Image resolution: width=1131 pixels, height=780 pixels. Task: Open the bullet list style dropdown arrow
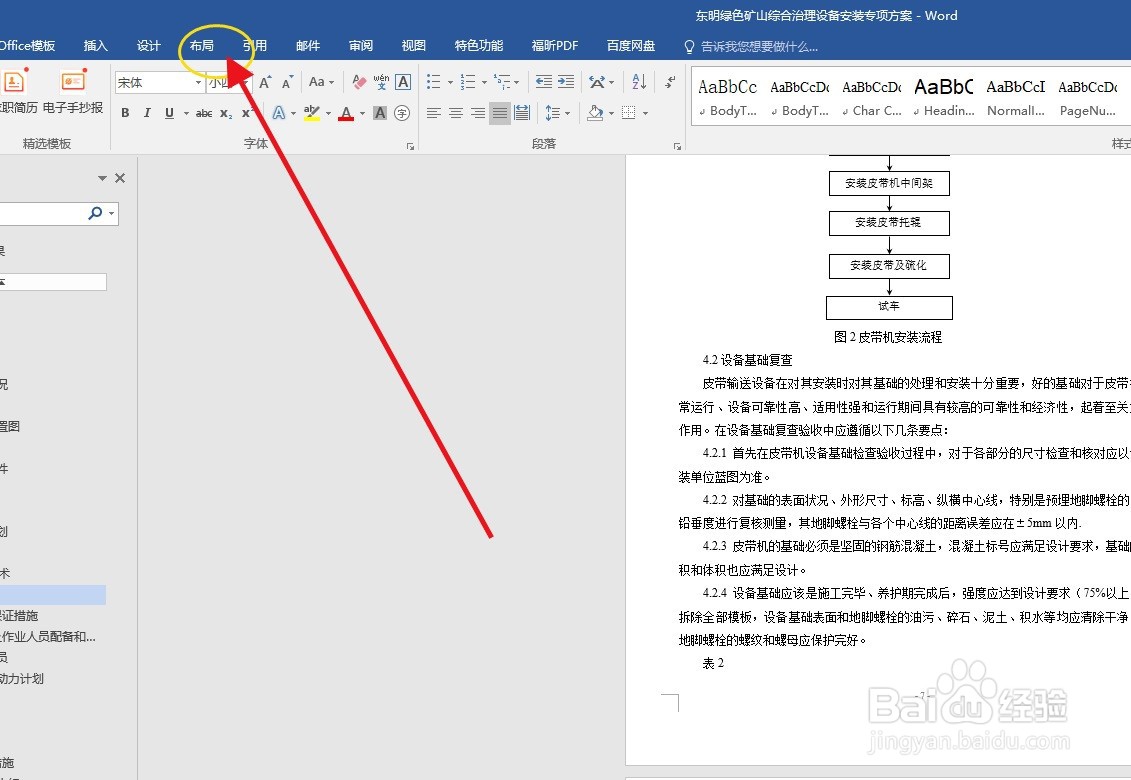[448, 81]
